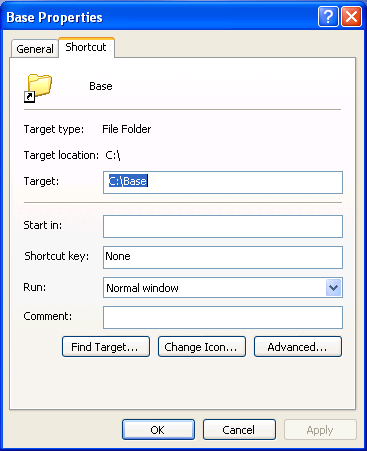Viewport: 367px width, 451px height.
Task: Confirm with the OK button
Action: pyautogui.click(x=158, y=430)
